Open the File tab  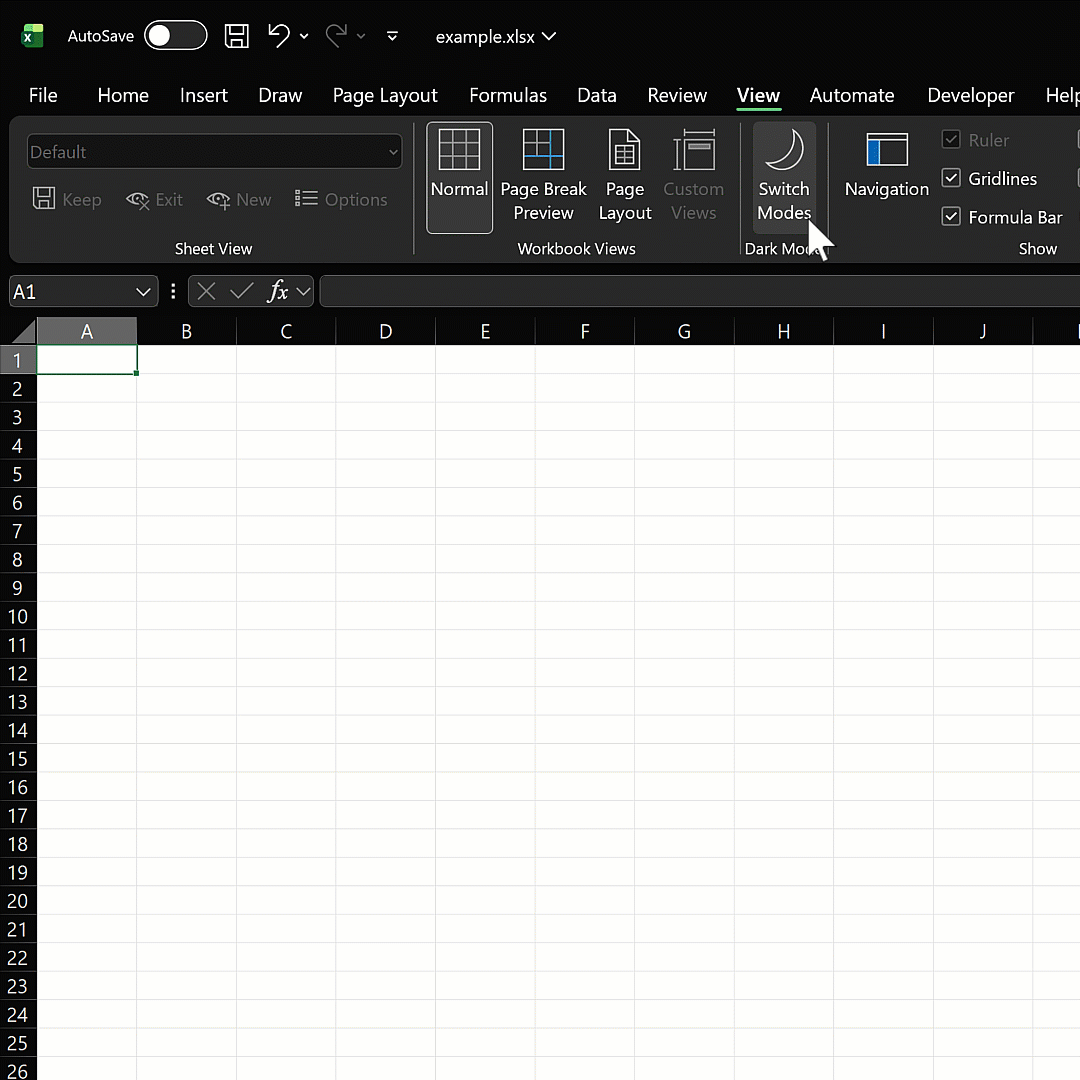(x=43, y=95)
